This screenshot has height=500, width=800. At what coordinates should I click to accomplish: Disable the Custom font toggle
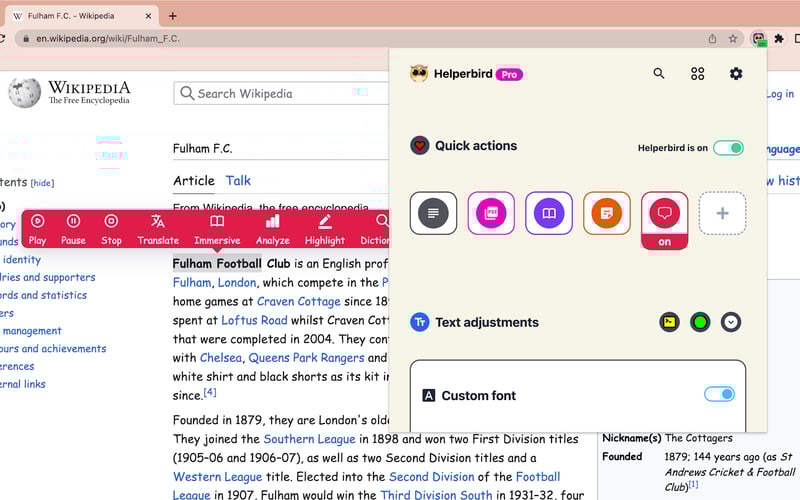pyautogui.click(x=719, y=394)
